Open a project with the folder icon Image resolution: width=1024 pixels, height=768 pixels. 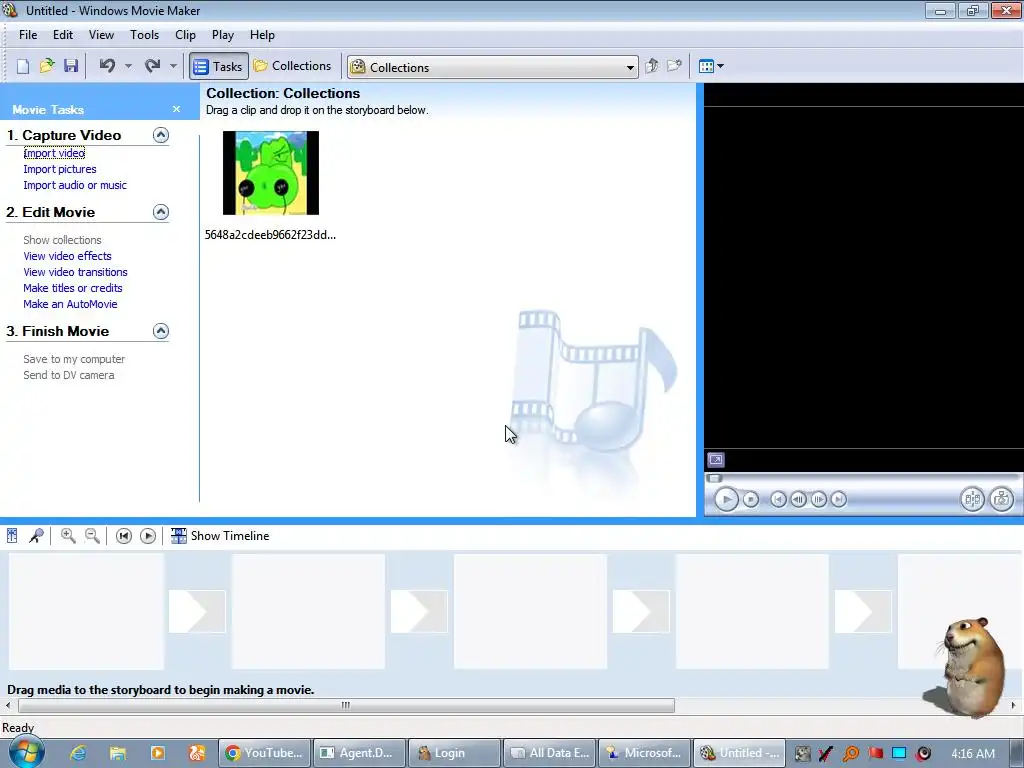(47, 66)
